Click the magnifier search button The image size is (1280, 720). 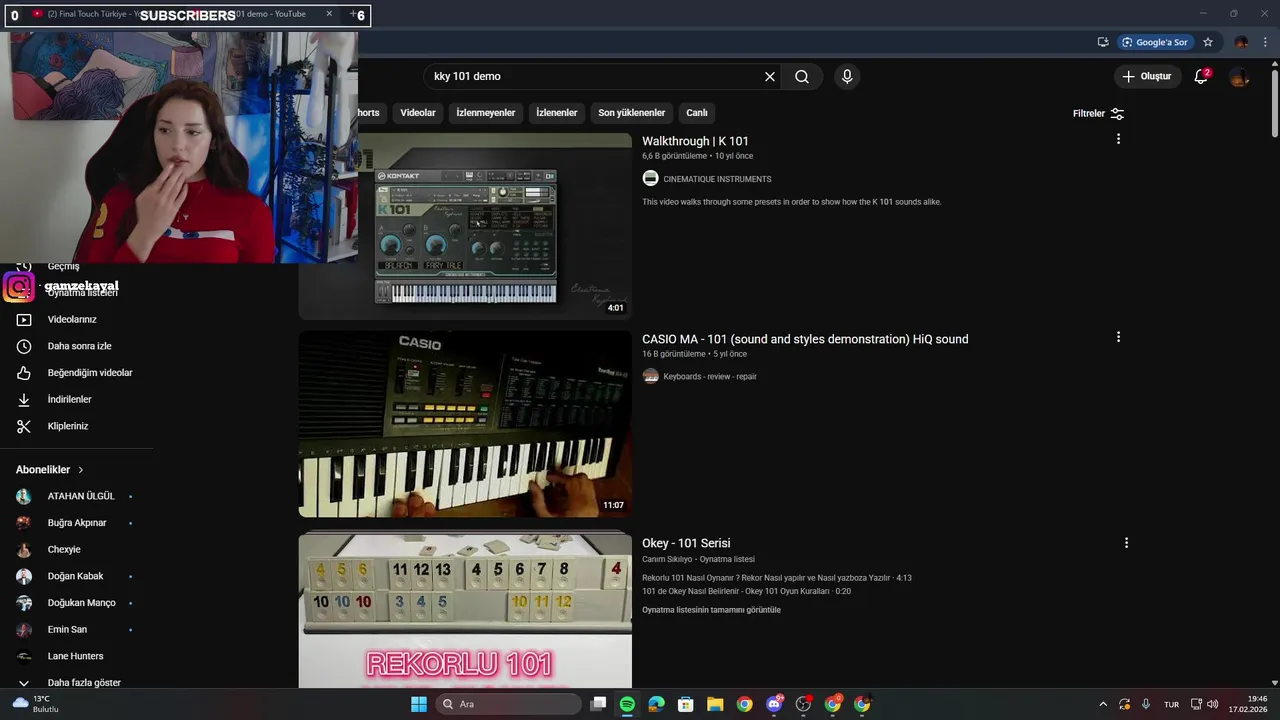tap(802, 77)
